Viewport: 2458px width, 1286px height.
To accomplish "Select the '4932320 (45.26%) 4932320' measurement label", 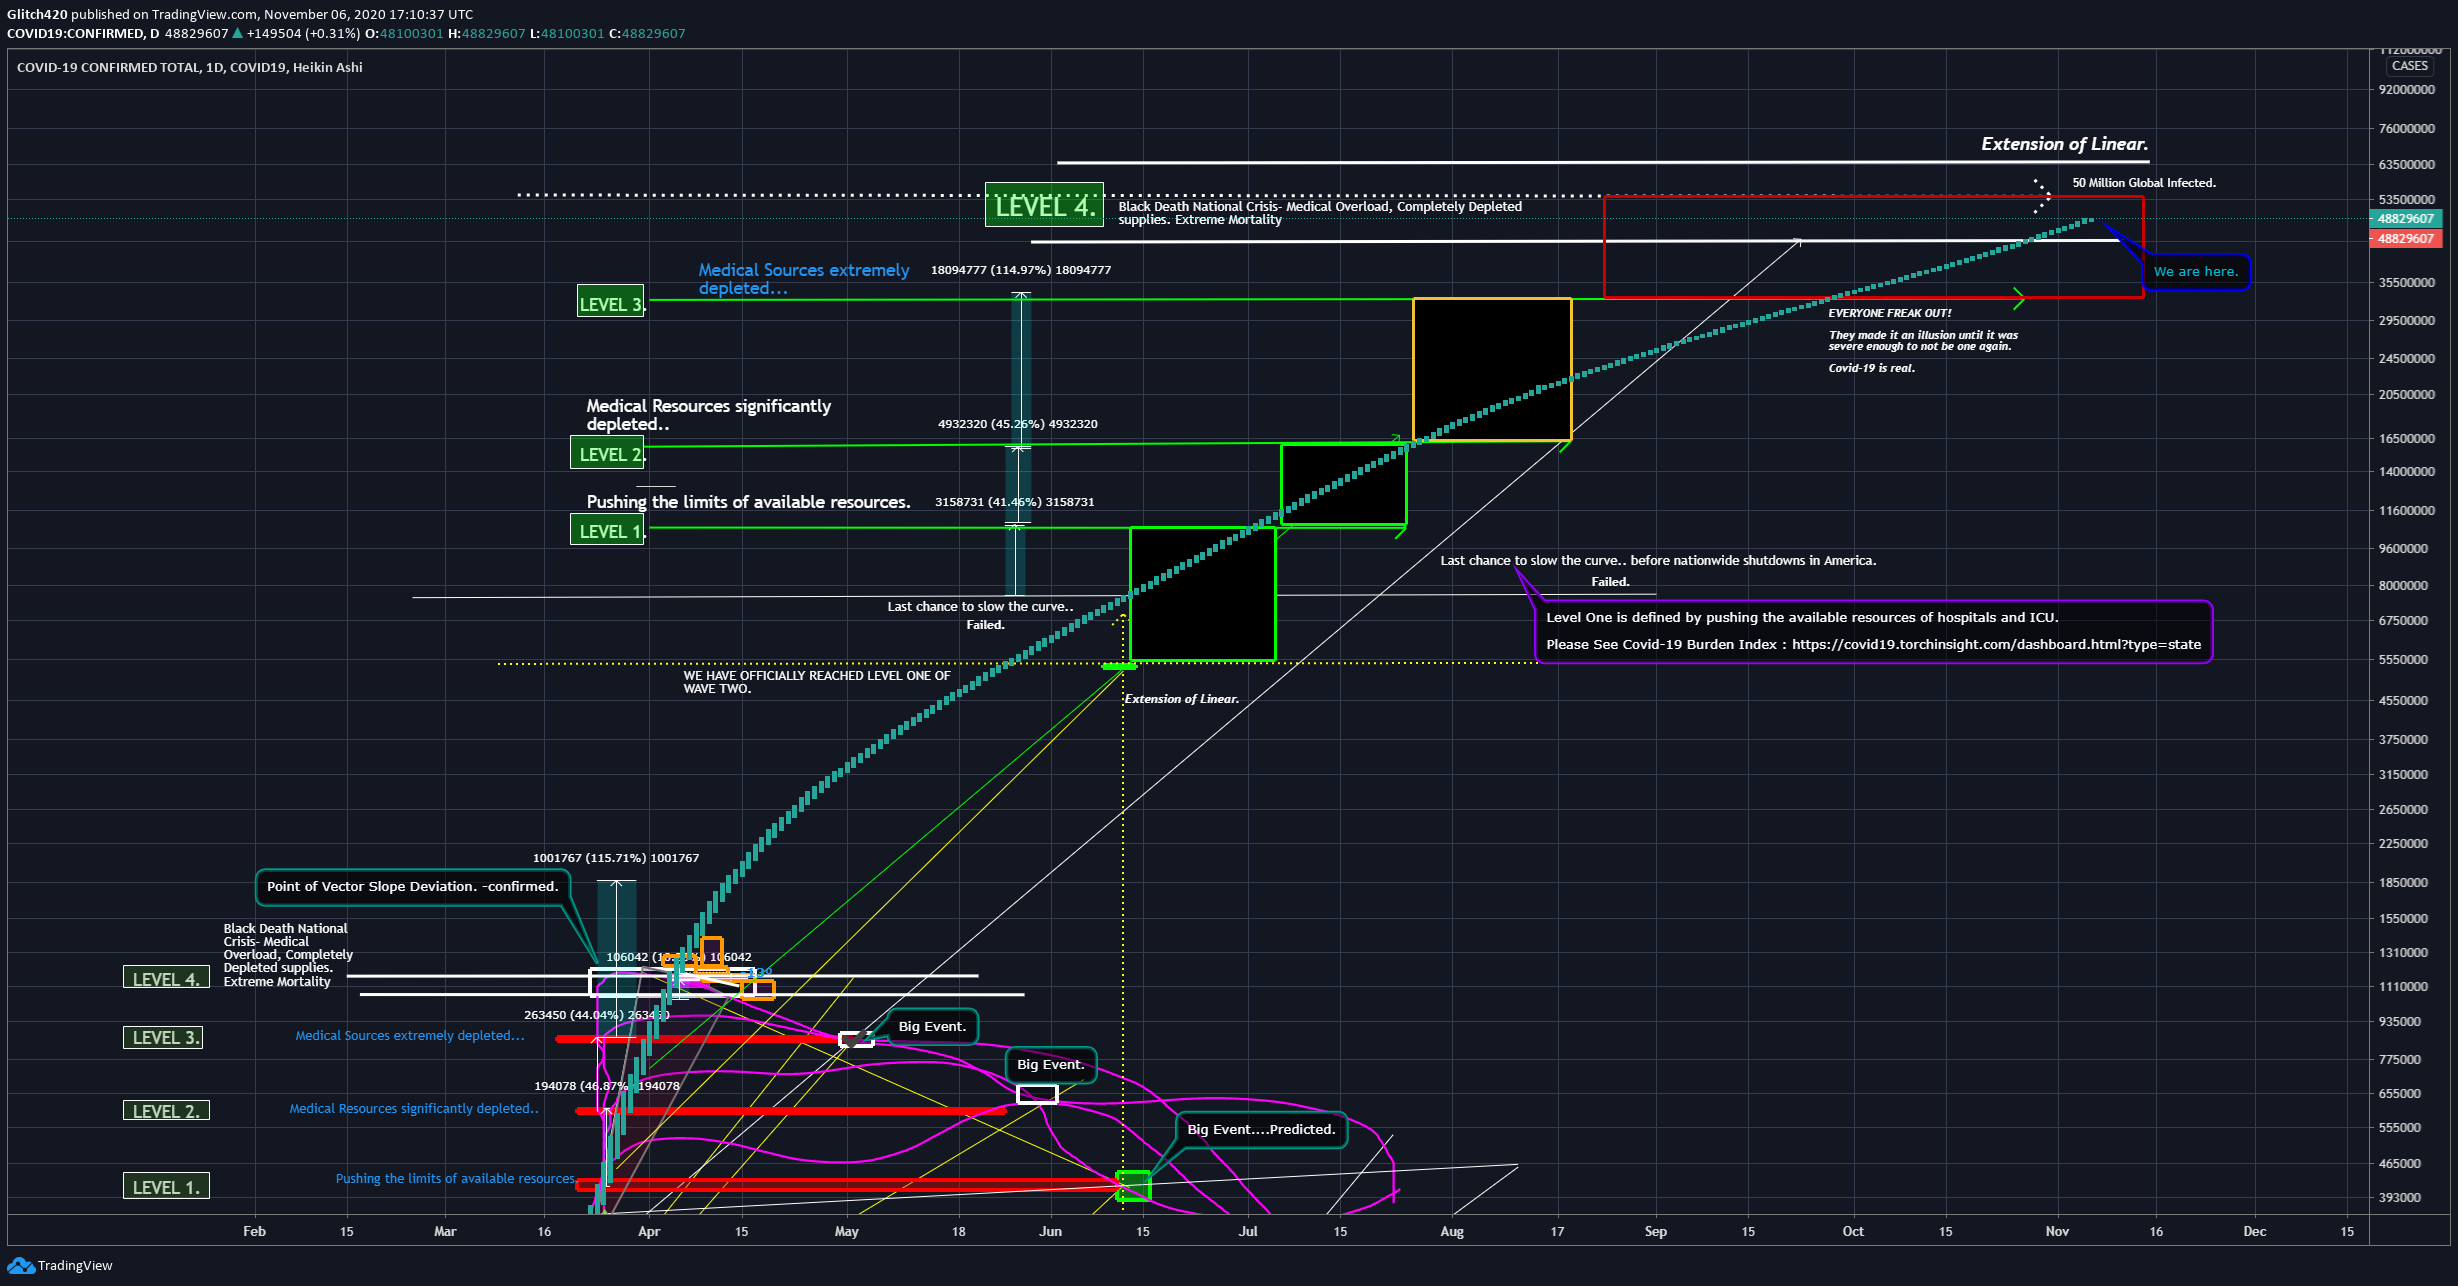I will click(1017, 424).
